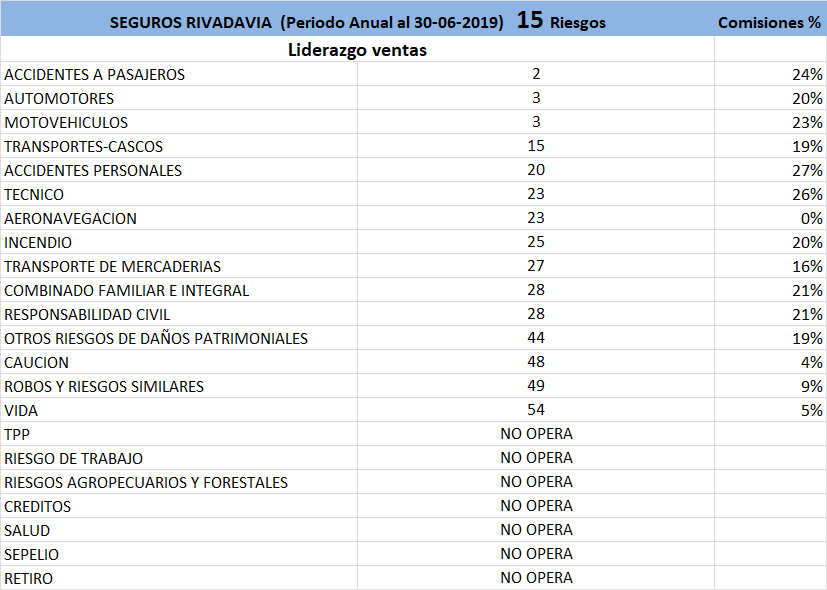The image size is (827, 590).
Task: Select 'RIESGOS AGROPECUARIOS Y FORESTALES' label
Action: coord(146,482)
